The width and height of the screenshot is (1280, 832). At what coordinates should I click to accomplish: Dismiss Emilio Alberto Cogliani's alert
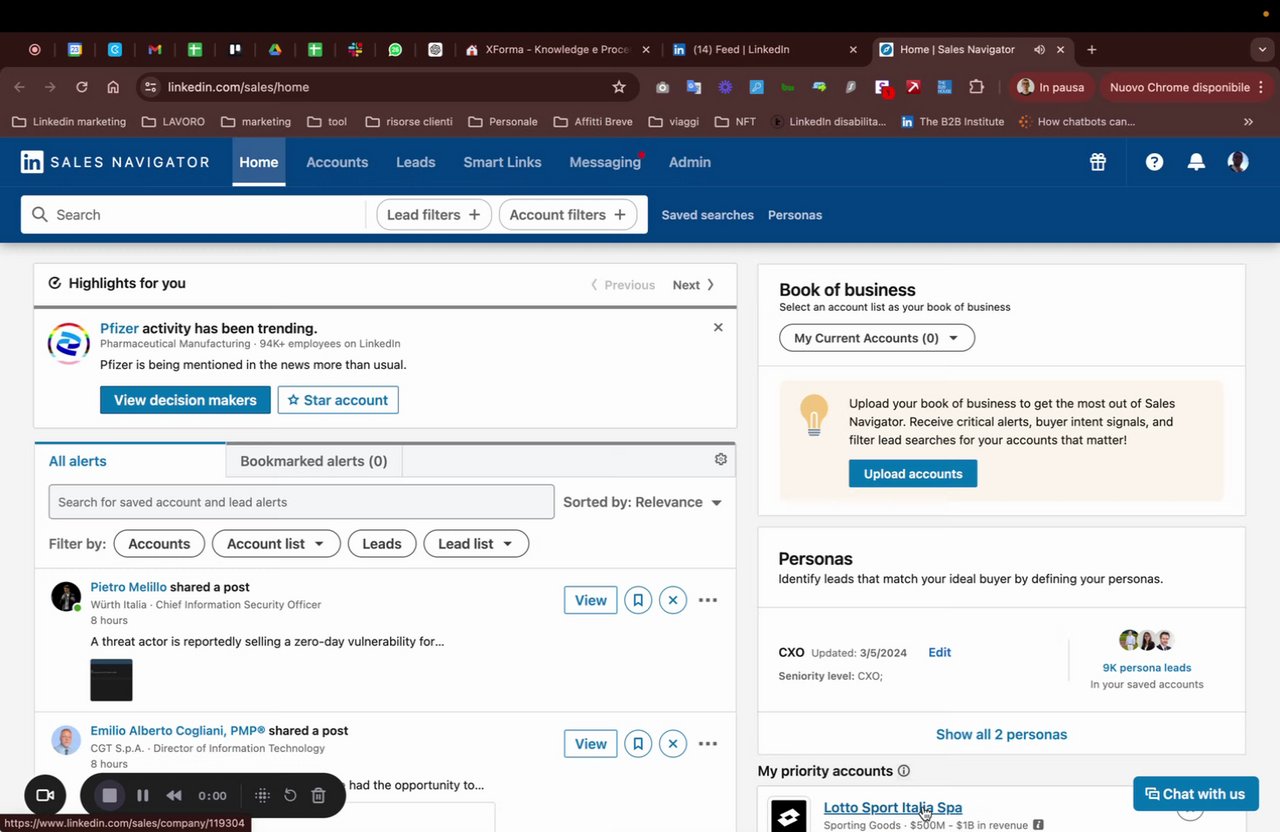click(x=673, y=744)
